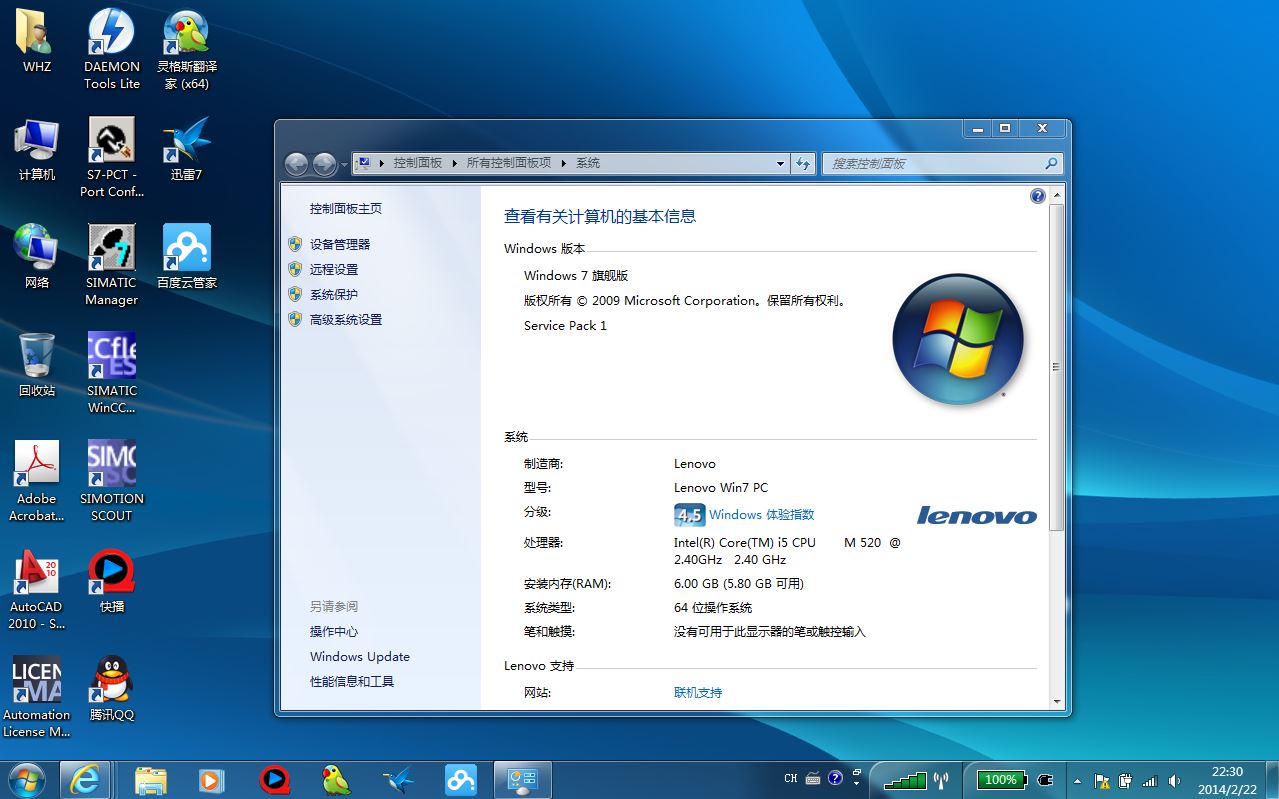The width and height of the screenshot is (1279, 799).
Task: Click the 快播 icon on taskbar
Action: (273, 779)
